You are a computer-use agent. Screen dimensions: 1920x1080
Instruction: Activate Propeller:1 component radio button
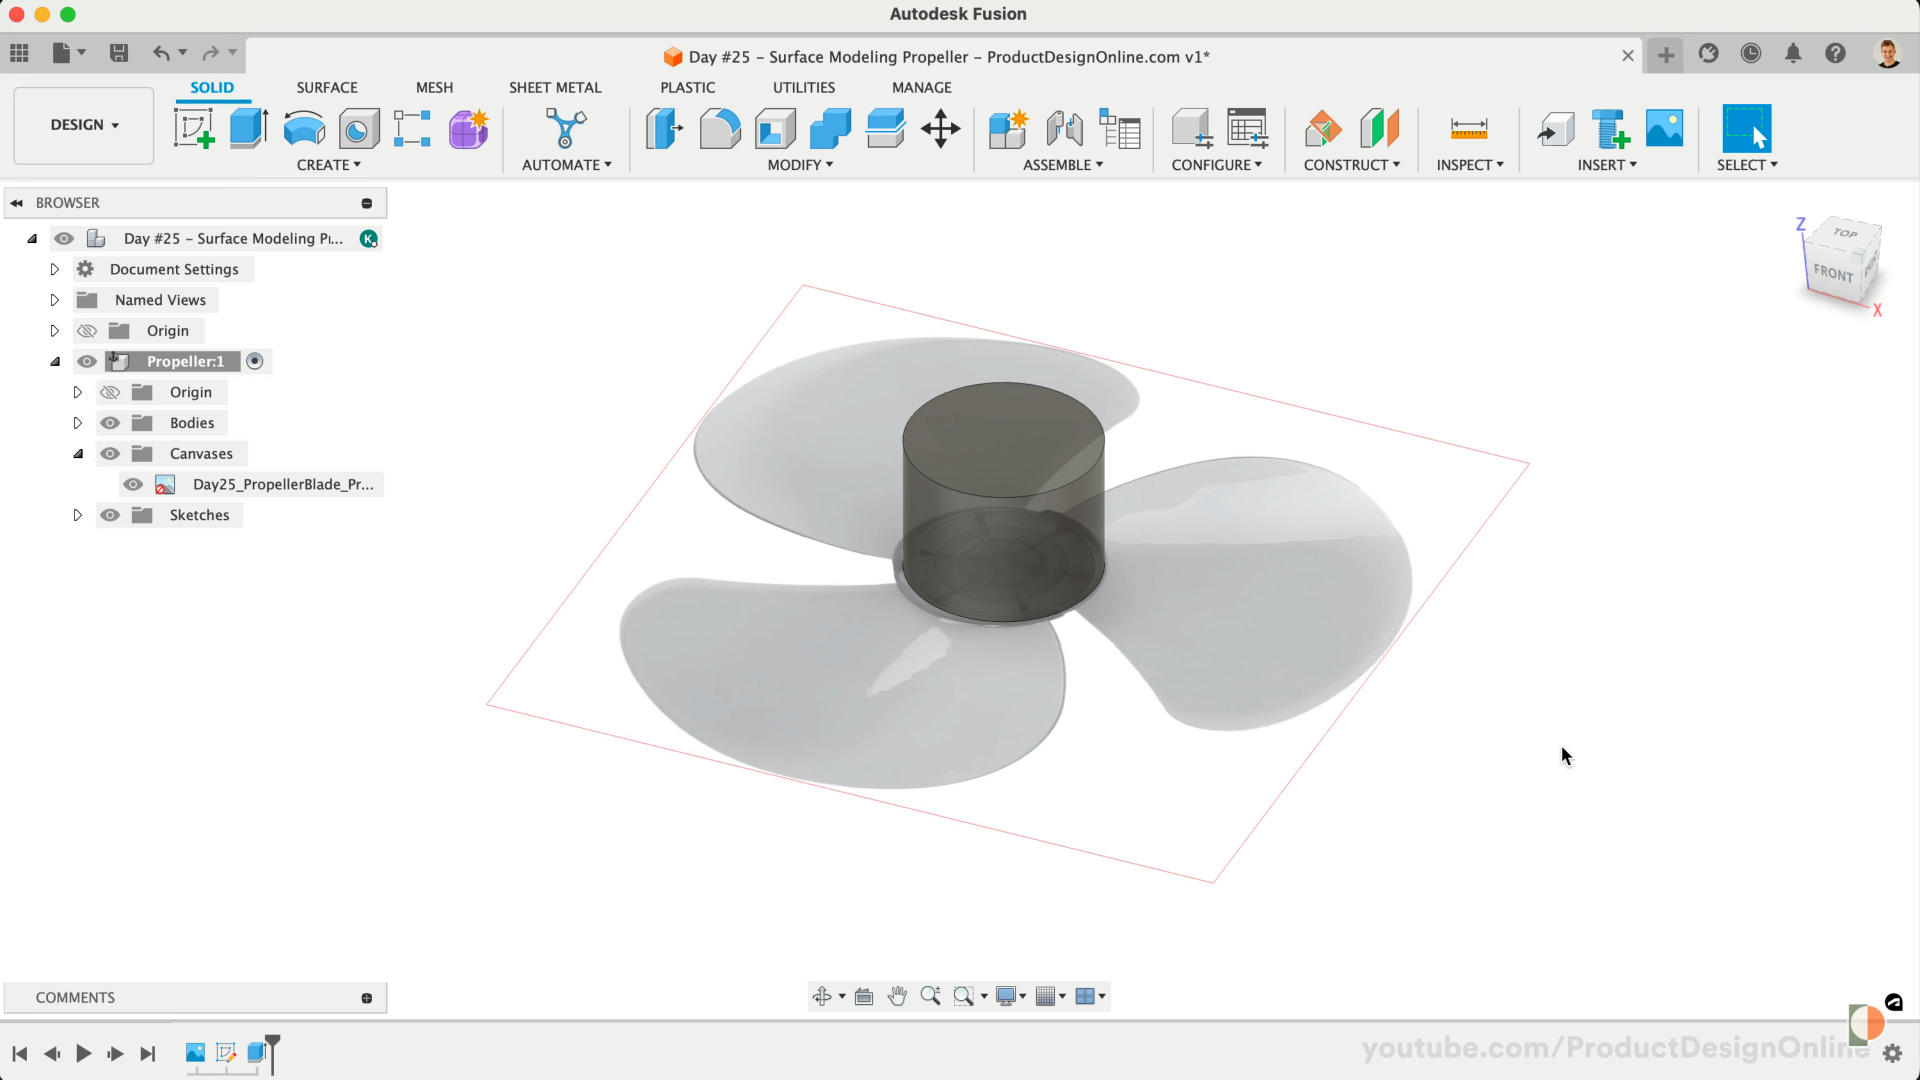pos(255,361)
